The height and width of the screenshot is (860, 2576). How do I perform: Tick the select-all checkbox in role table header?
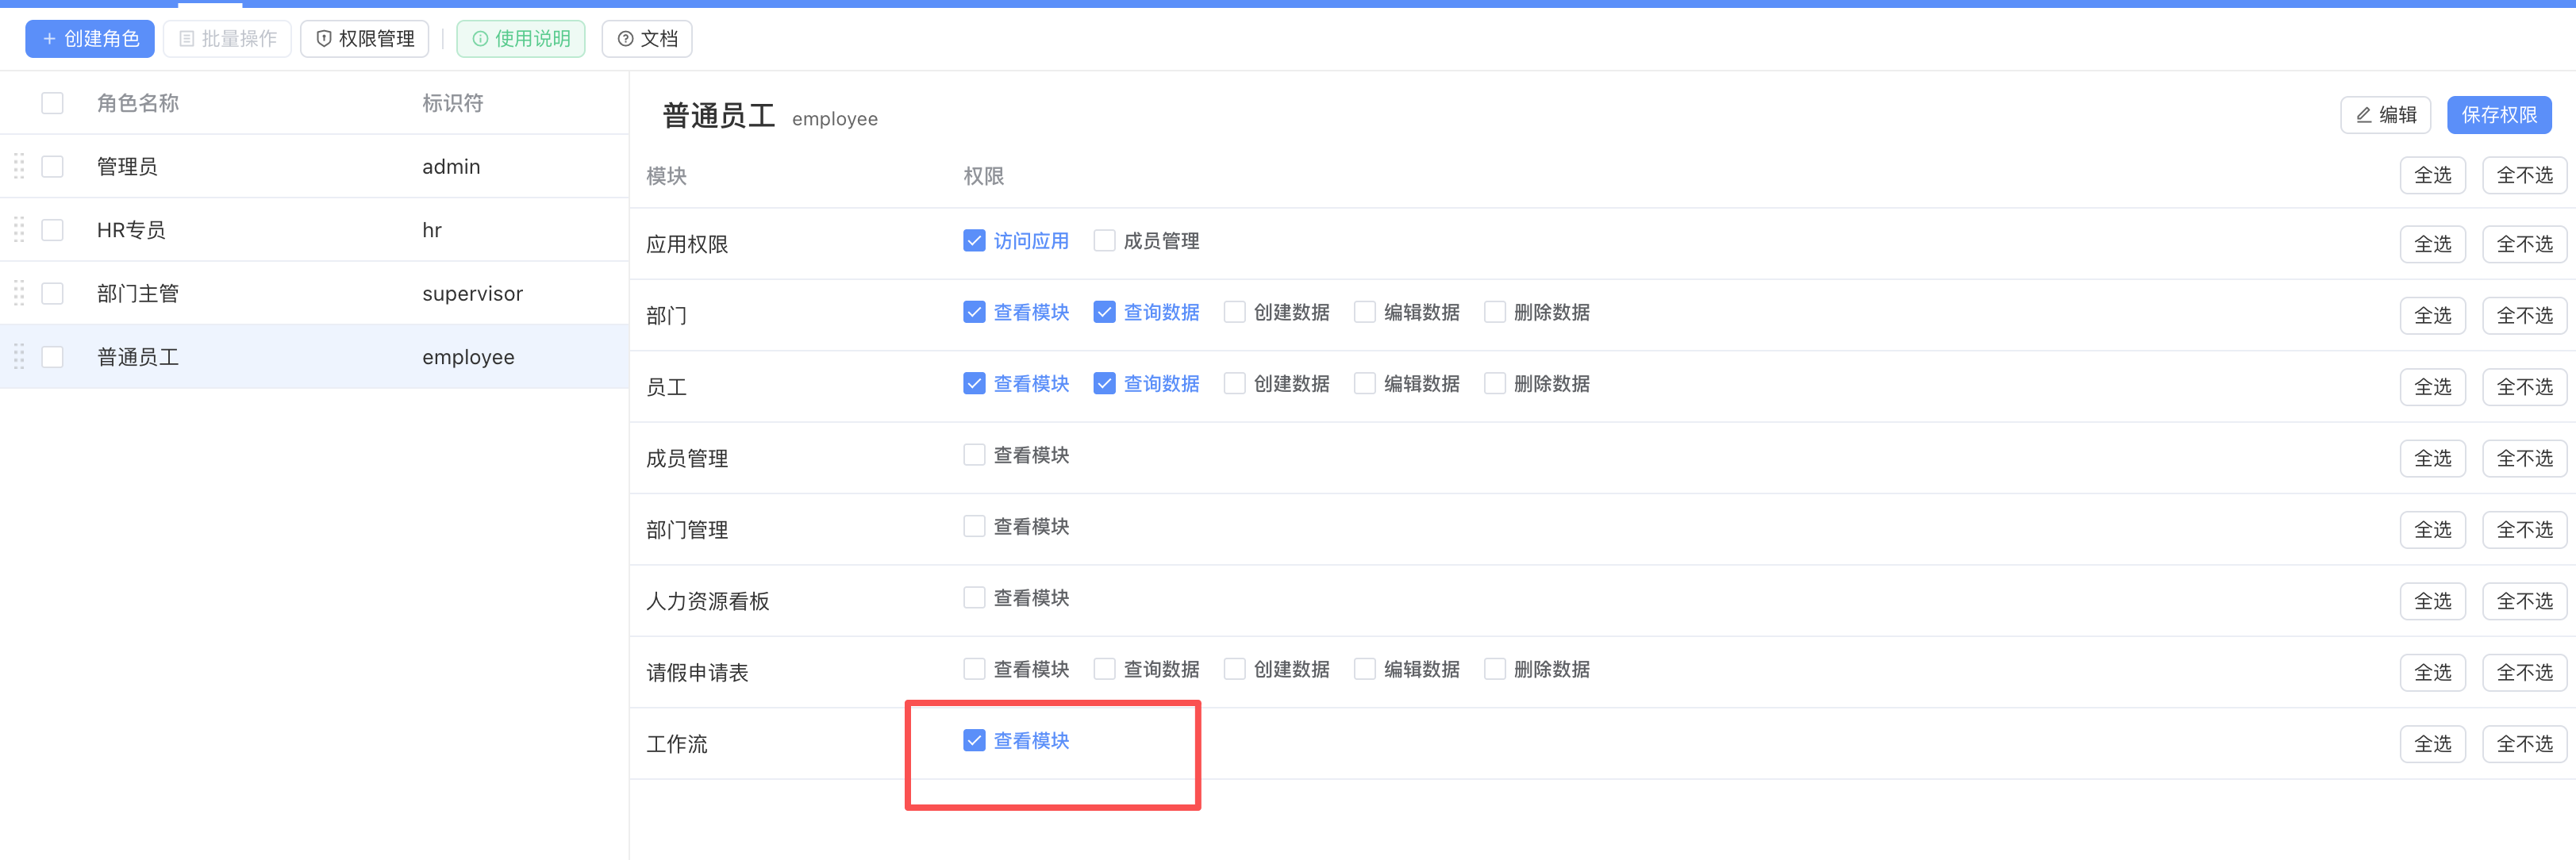[x=52, y=103]
